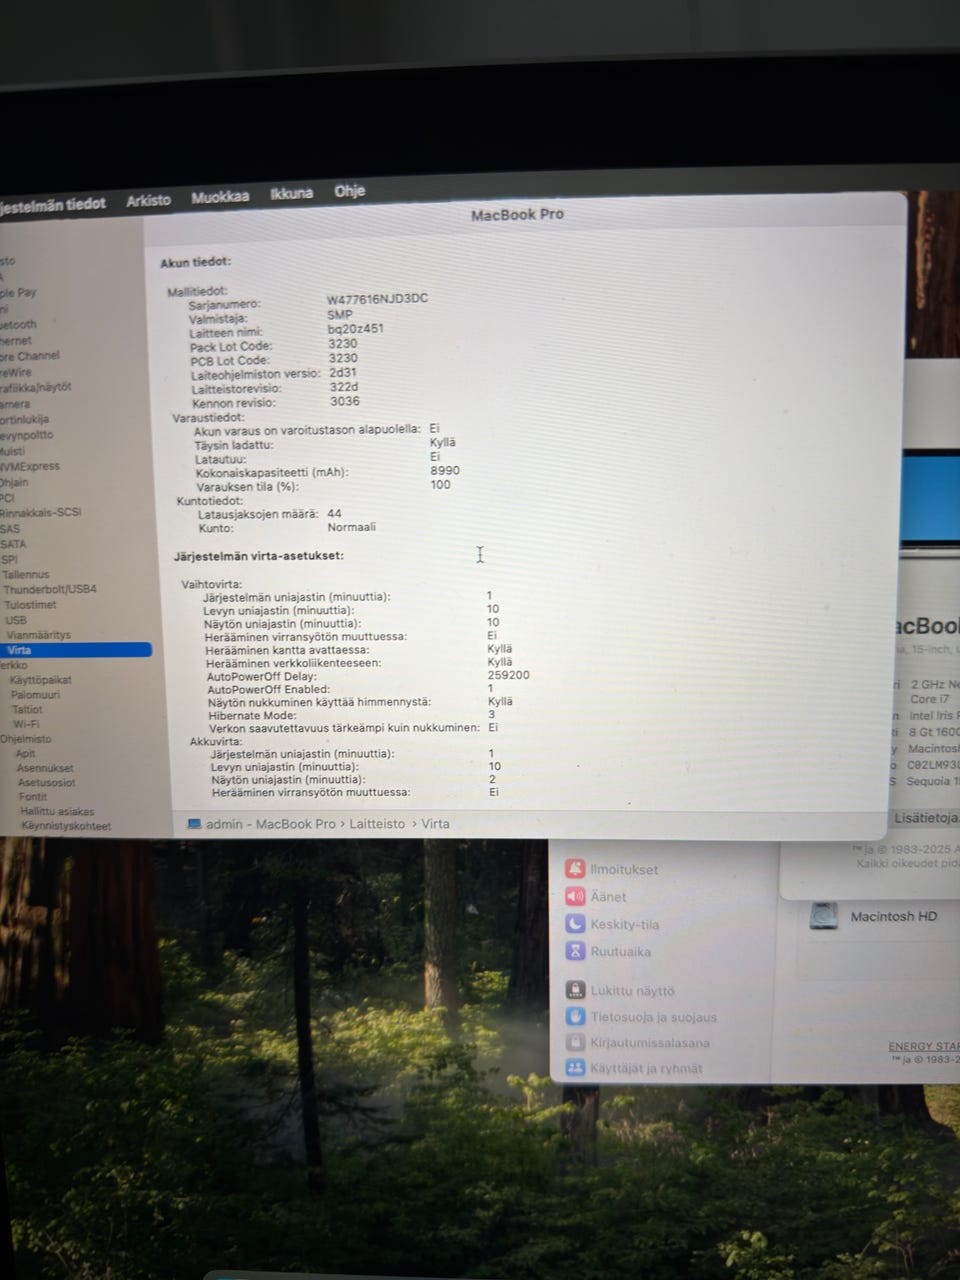Open the Järjestelmän tiedot app menu
Screen dimensions: 960x1280
(53, 205)
